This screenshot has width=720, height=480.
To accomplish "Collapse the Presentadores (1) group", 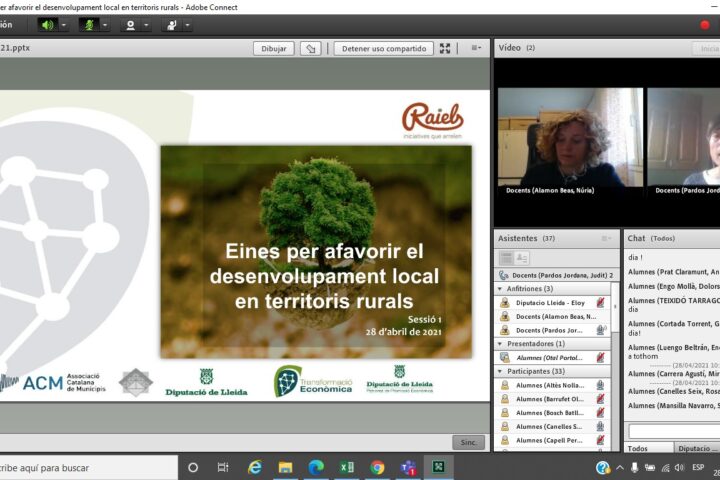I will pyautogui.click(x=500, y=344).
